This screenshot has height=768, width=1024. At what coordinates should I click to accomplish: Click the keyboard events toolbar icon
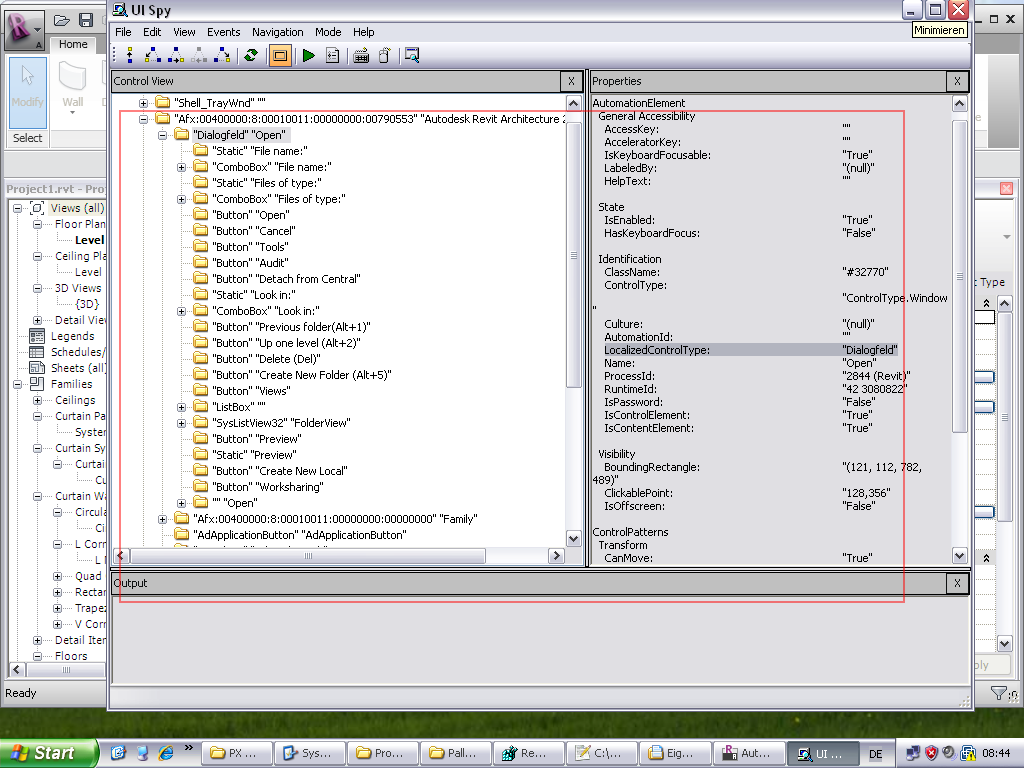[362, 55]
